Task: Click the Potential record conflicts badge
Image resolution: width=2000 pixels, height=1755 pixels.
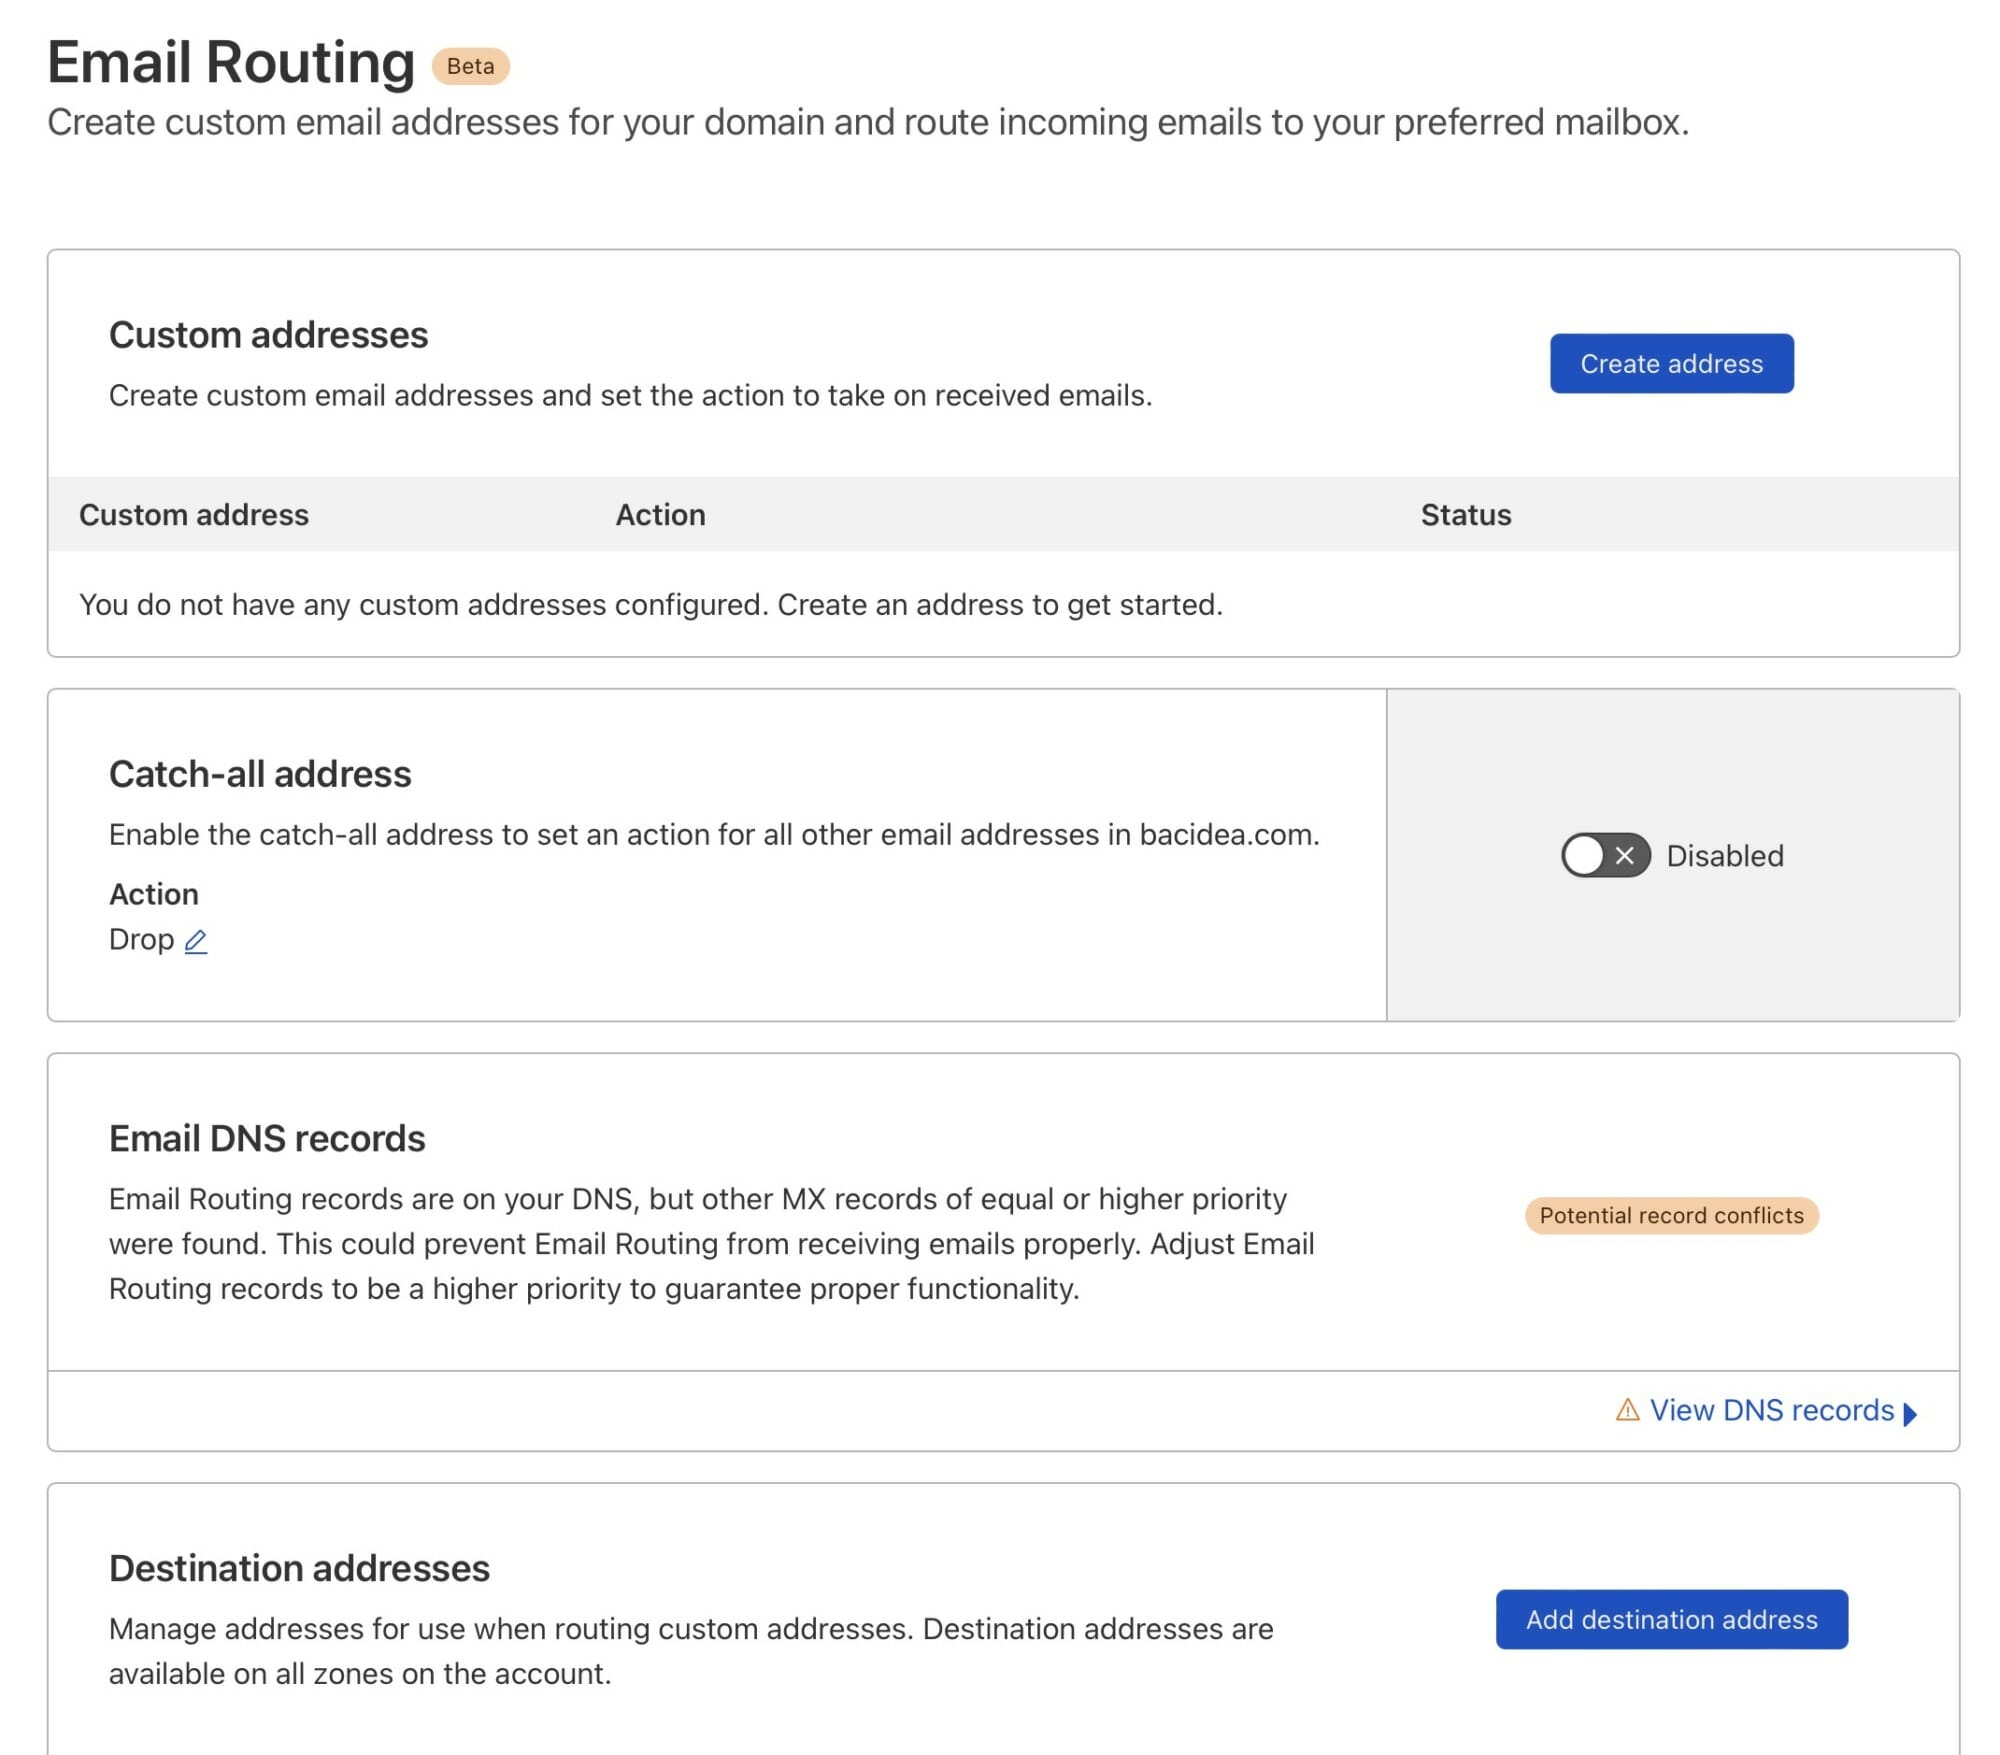Action: (1671, 1215)
